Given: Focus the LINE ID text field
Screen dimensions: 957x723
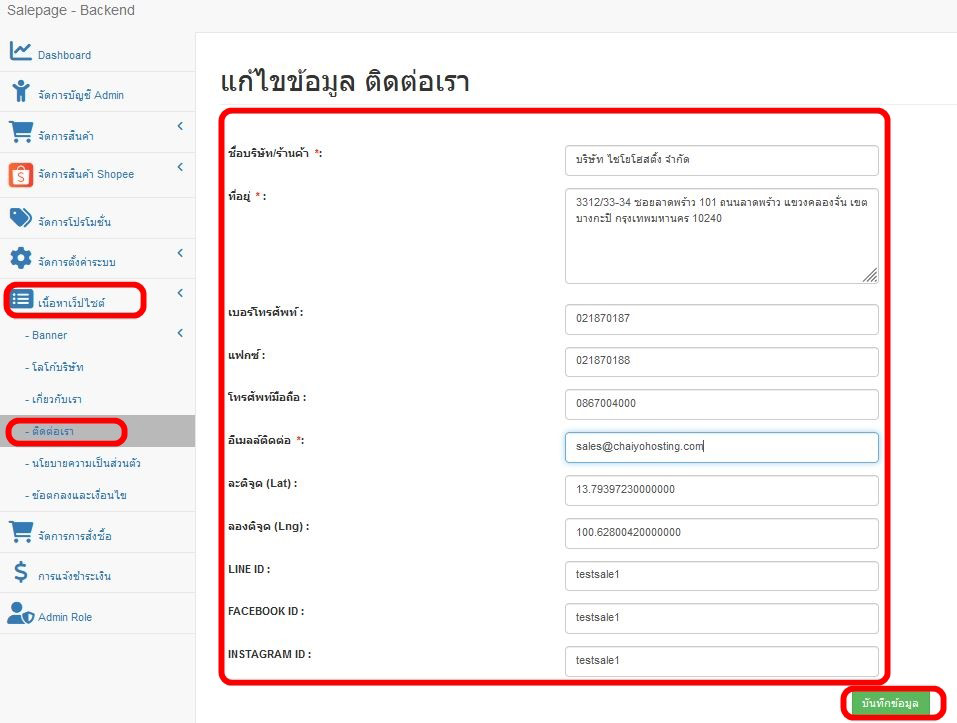Looking at the screenshot, I should tap(721, 576).
